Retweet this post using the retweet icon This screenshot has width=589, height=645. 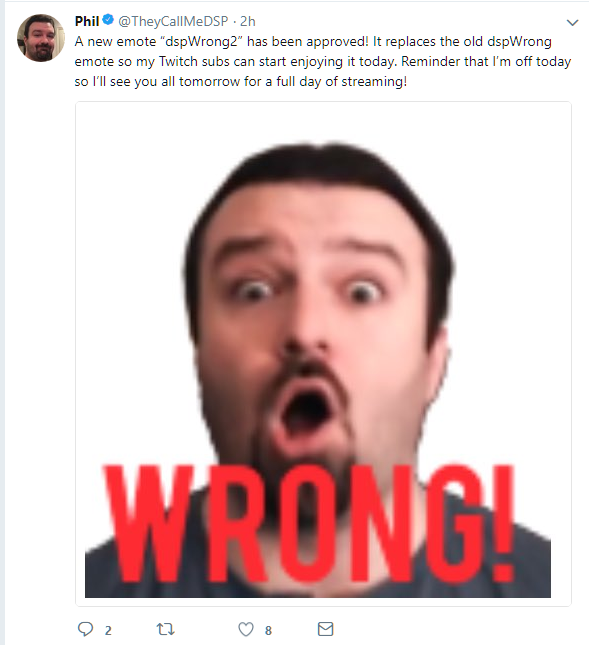[166, 629]
